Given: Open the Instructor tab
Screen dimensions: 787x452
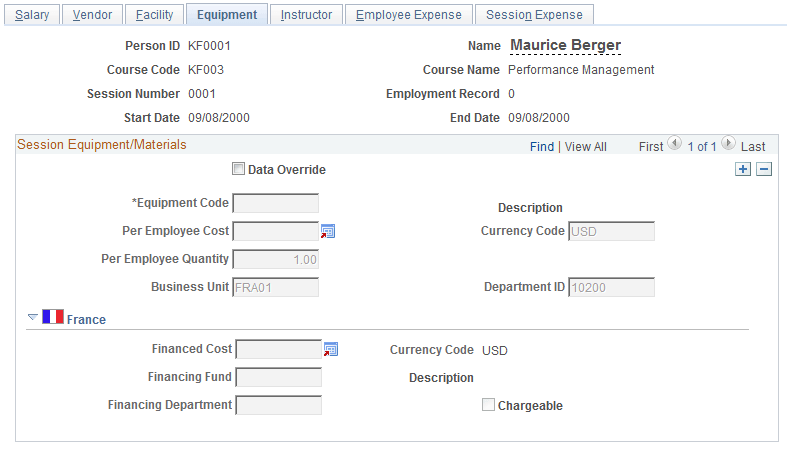Looking at the screenshot, I should (307, 15).
